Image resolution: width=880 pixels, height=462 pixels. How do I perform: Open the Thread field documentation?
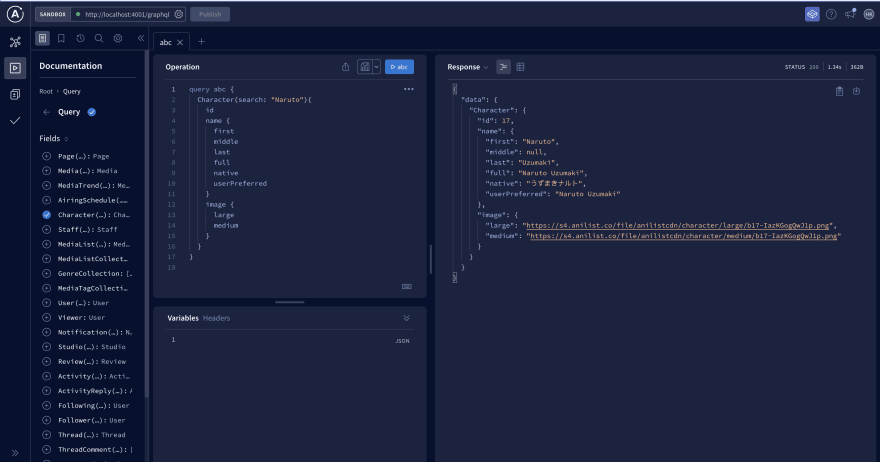pyautogui.click(x=91, y=434)
